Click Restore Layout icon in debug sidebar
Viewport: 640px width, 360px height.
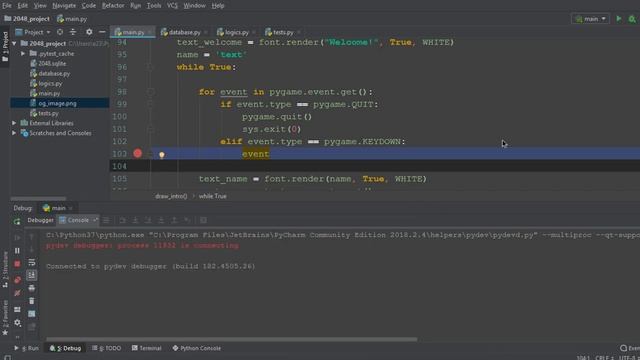17,310
